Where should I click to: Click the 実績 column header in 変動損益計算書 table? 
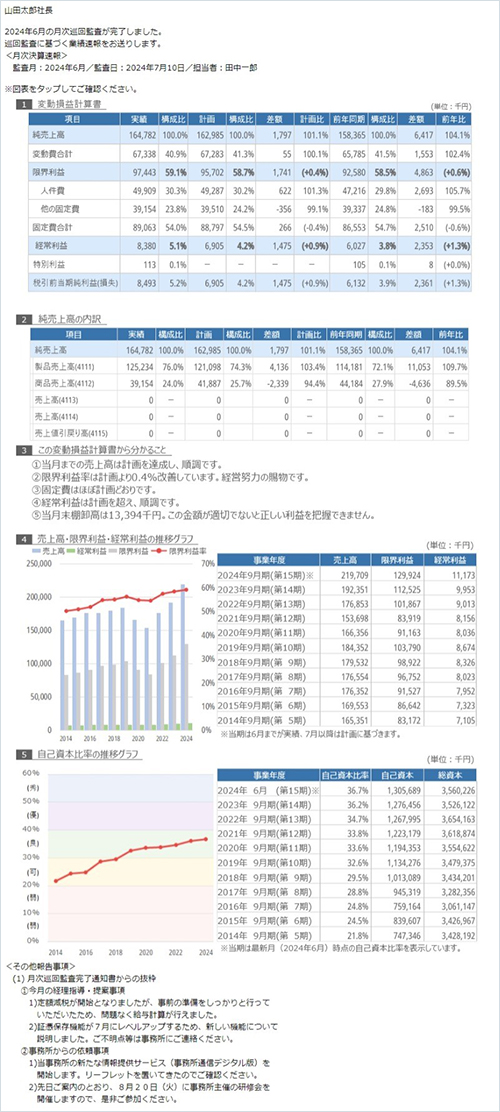pyautogui.click(x=140, y=119)
